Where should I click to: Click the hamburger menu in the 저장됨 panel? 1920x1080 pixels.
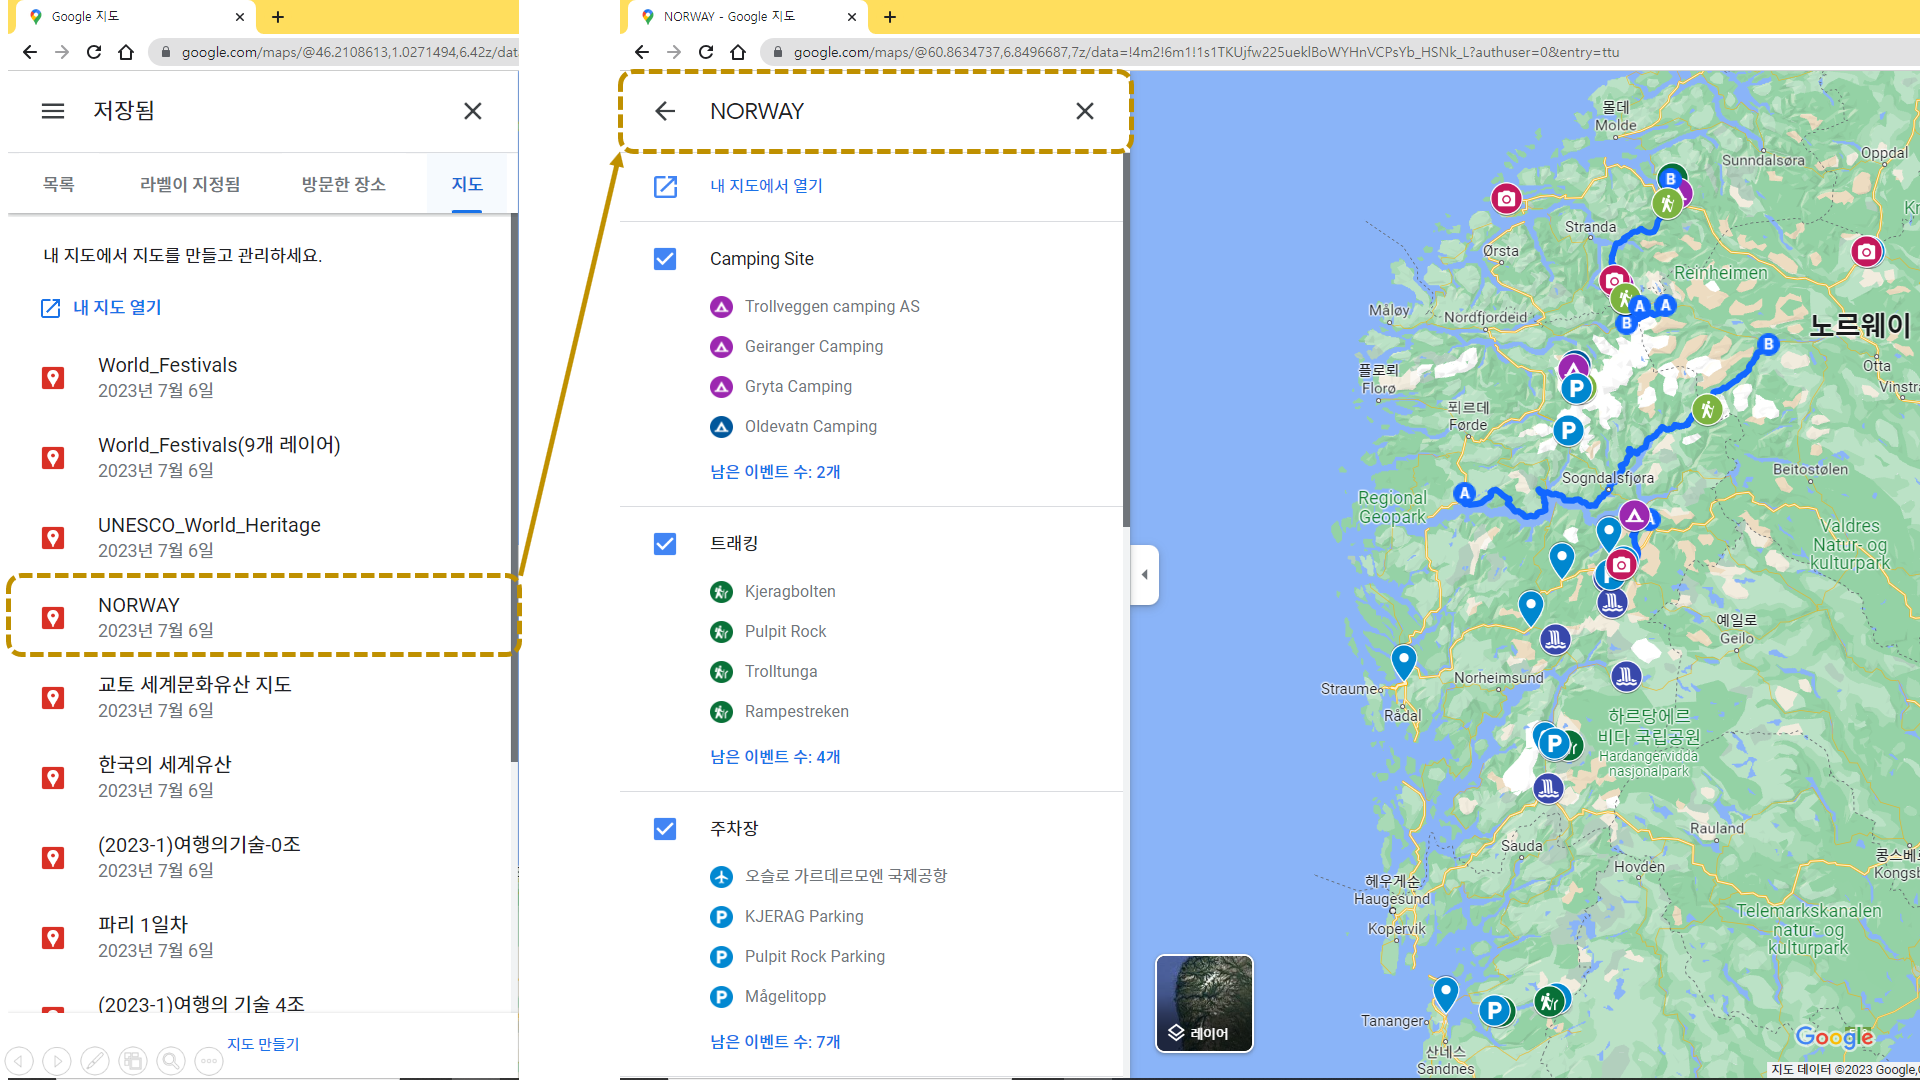[53, 111]
